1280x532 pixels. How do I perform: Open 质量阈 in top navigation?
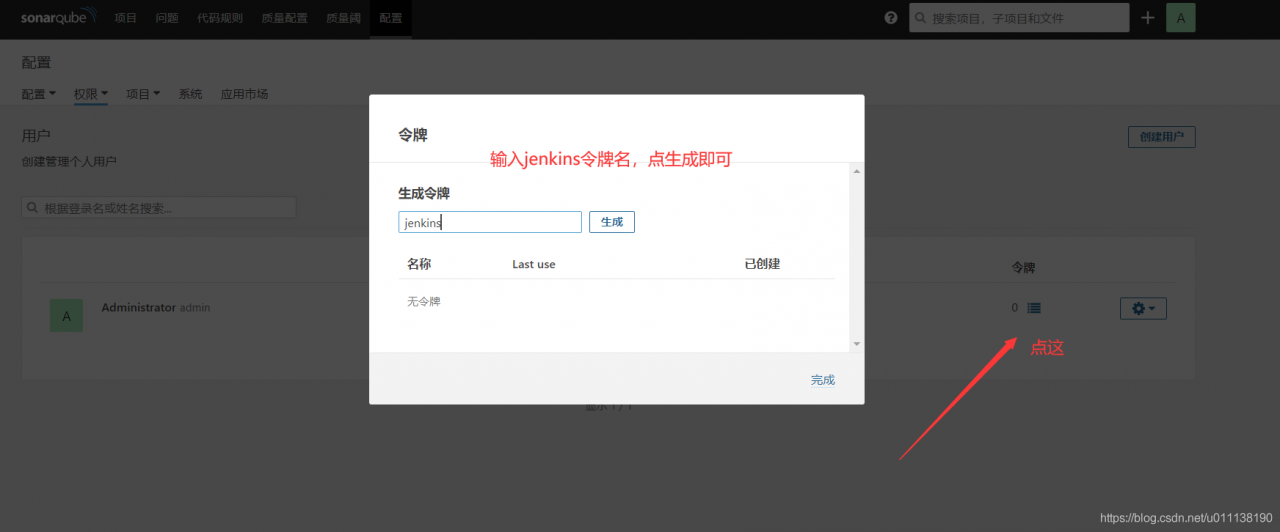pyautogui.click(x=343, y=18)
